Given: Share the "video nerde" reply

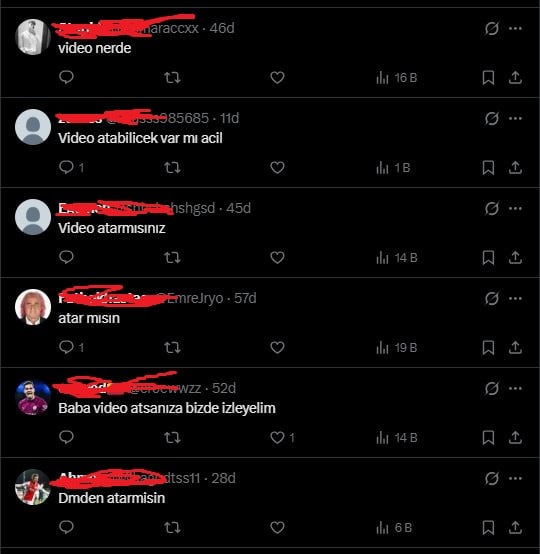Looking at the screenshot, I should point(515,77).
